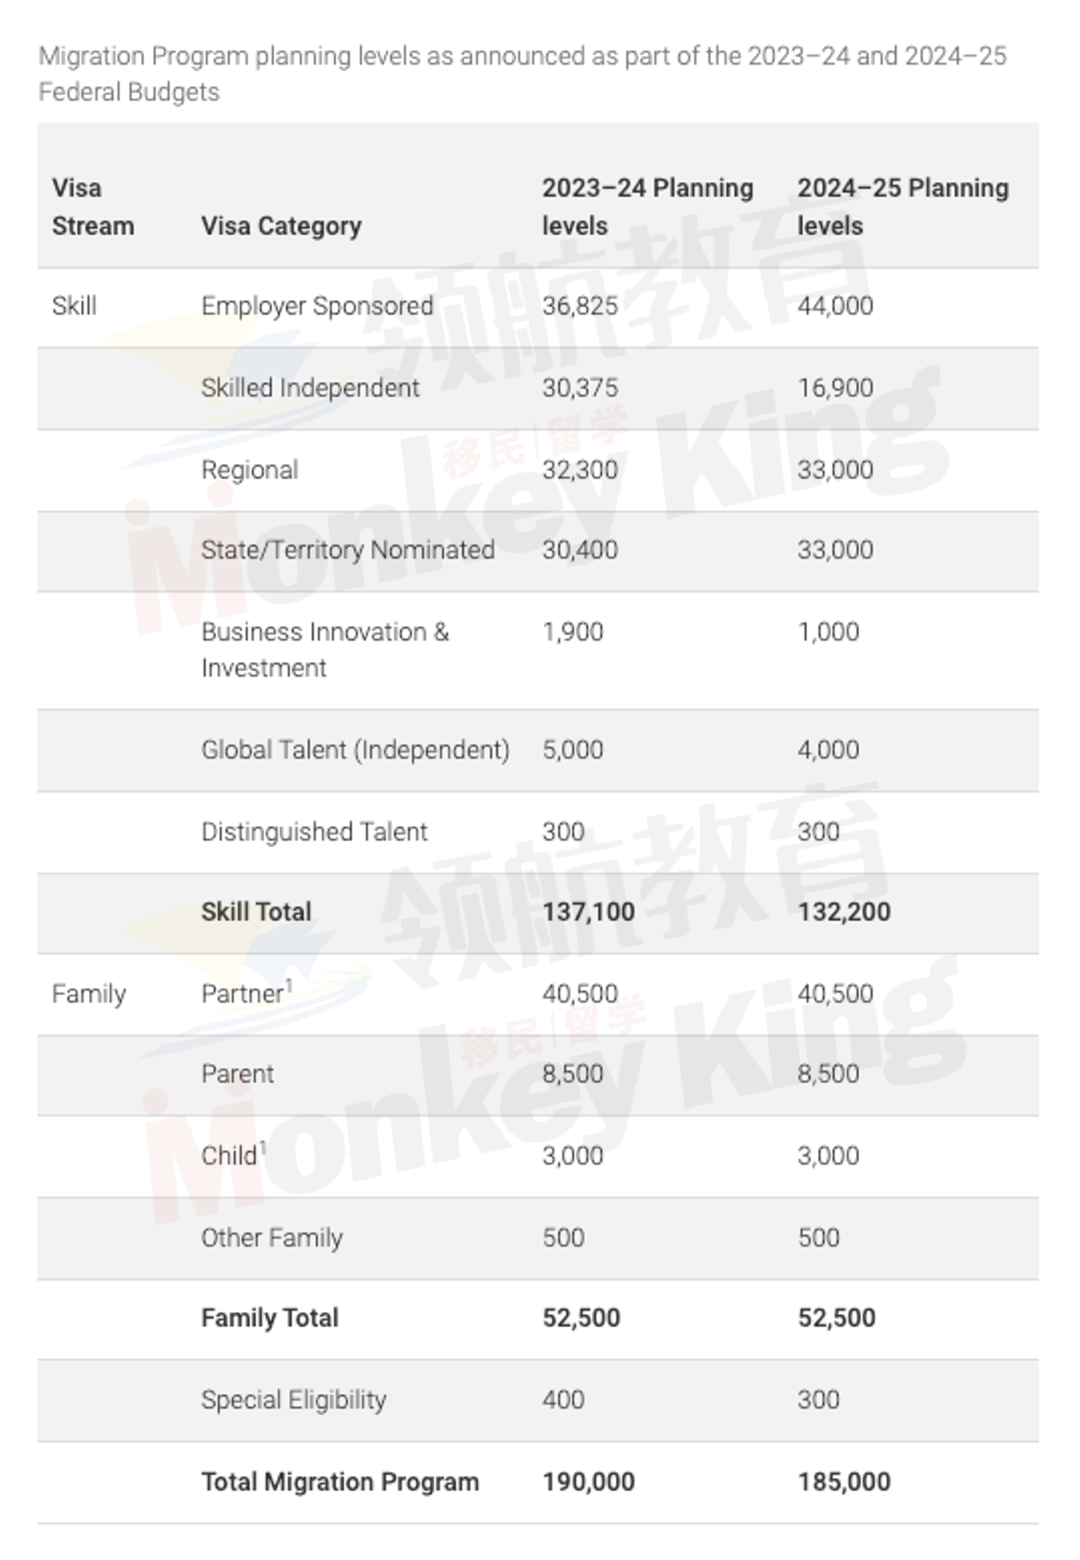The width and height of the screenshot is (1080, 1560).
Task: Click the Employer Sponsored category cell
Action: click(x=317, y=306)
